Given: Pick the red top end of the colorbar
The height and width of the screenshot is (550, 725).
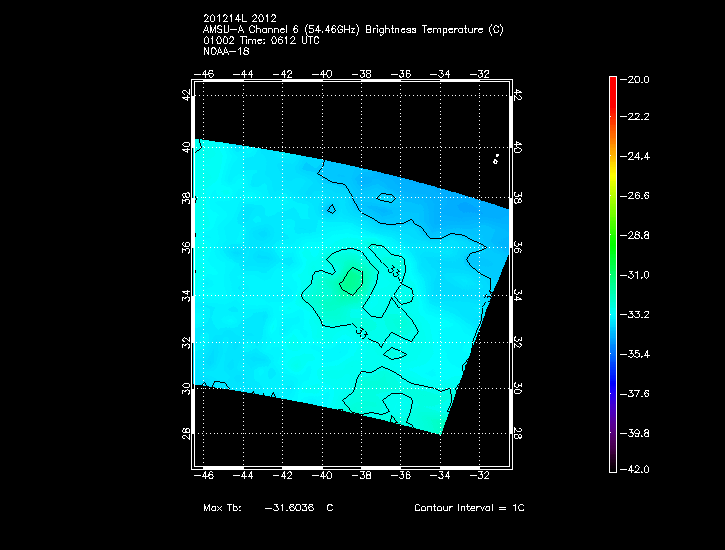Looking at the screenshot, I should pyautogui.click(x=612, y=82).
